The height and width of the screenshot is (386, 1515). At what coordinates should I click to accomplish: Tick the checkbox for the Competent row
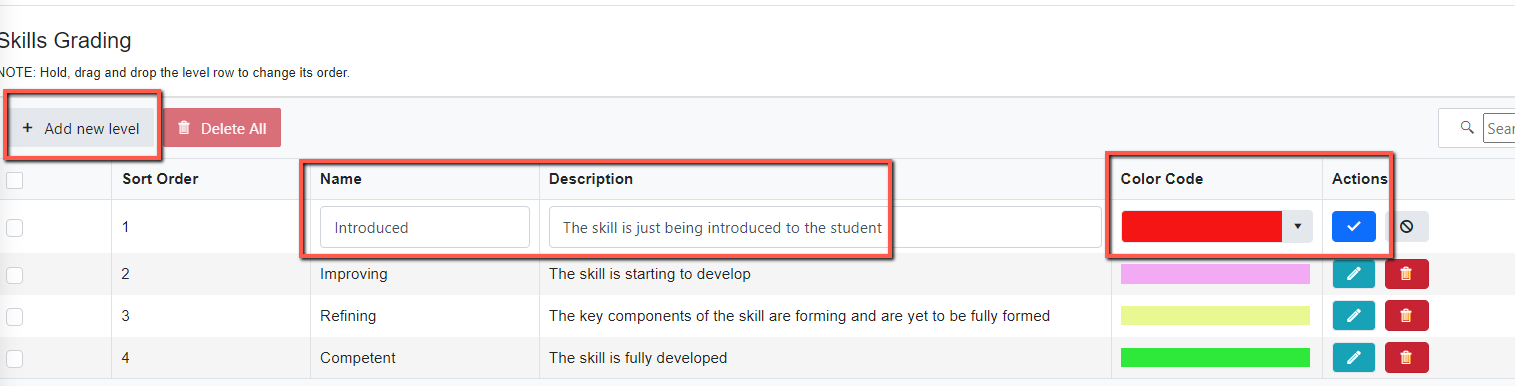[x=14, y=358]
